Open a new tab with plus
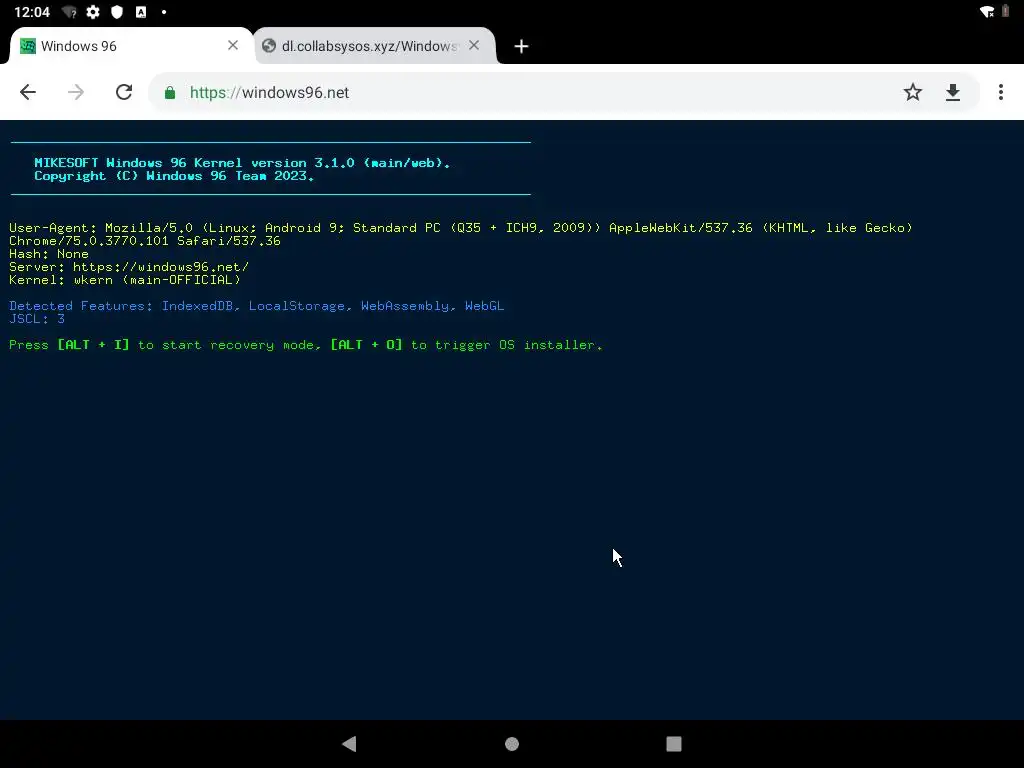The height and width of the screenshot is (768, 1024). pyautogui.click(x=521, y=46)
